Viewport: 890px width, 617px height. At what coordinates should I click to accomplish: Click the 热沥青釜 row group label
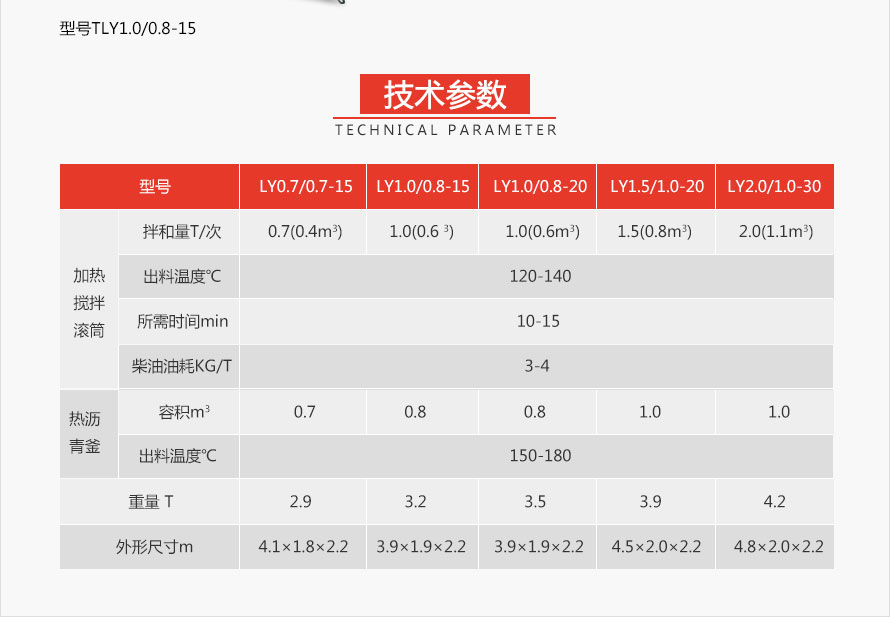86,432
